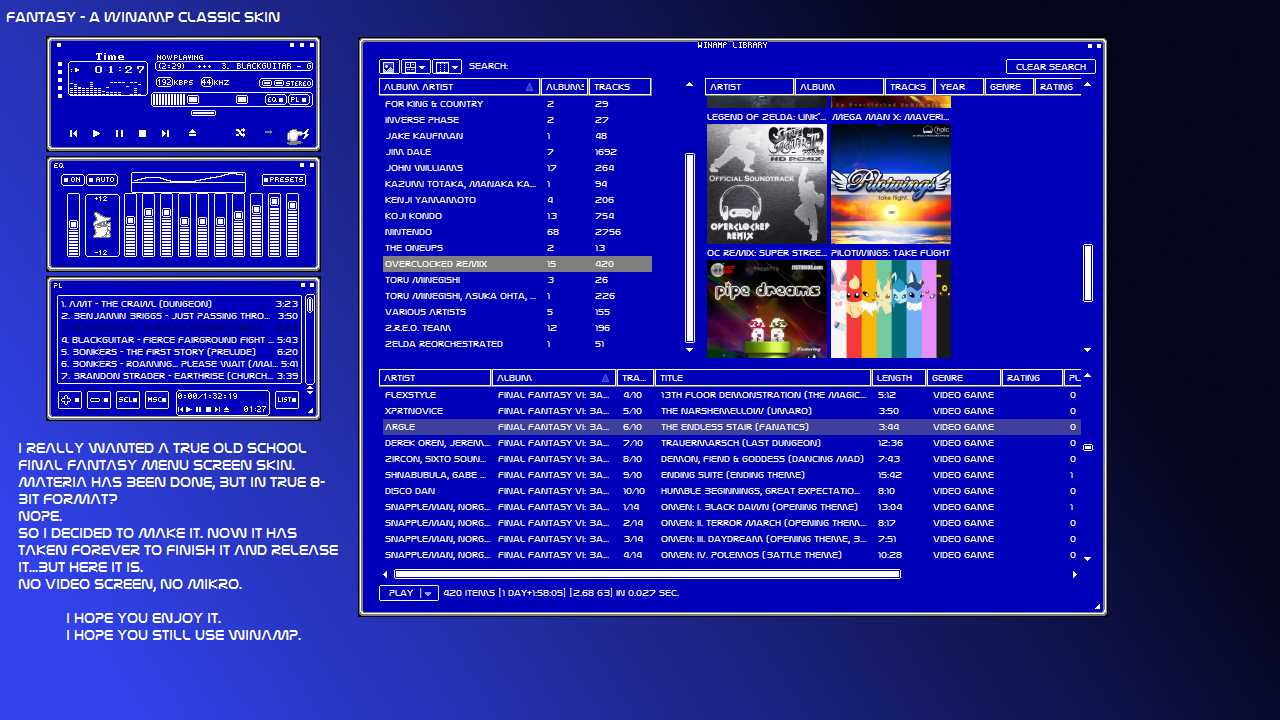Click the track list horizontal scrollbar
Viewport: 1280px width, 720px height.
(x=648, y=574)
